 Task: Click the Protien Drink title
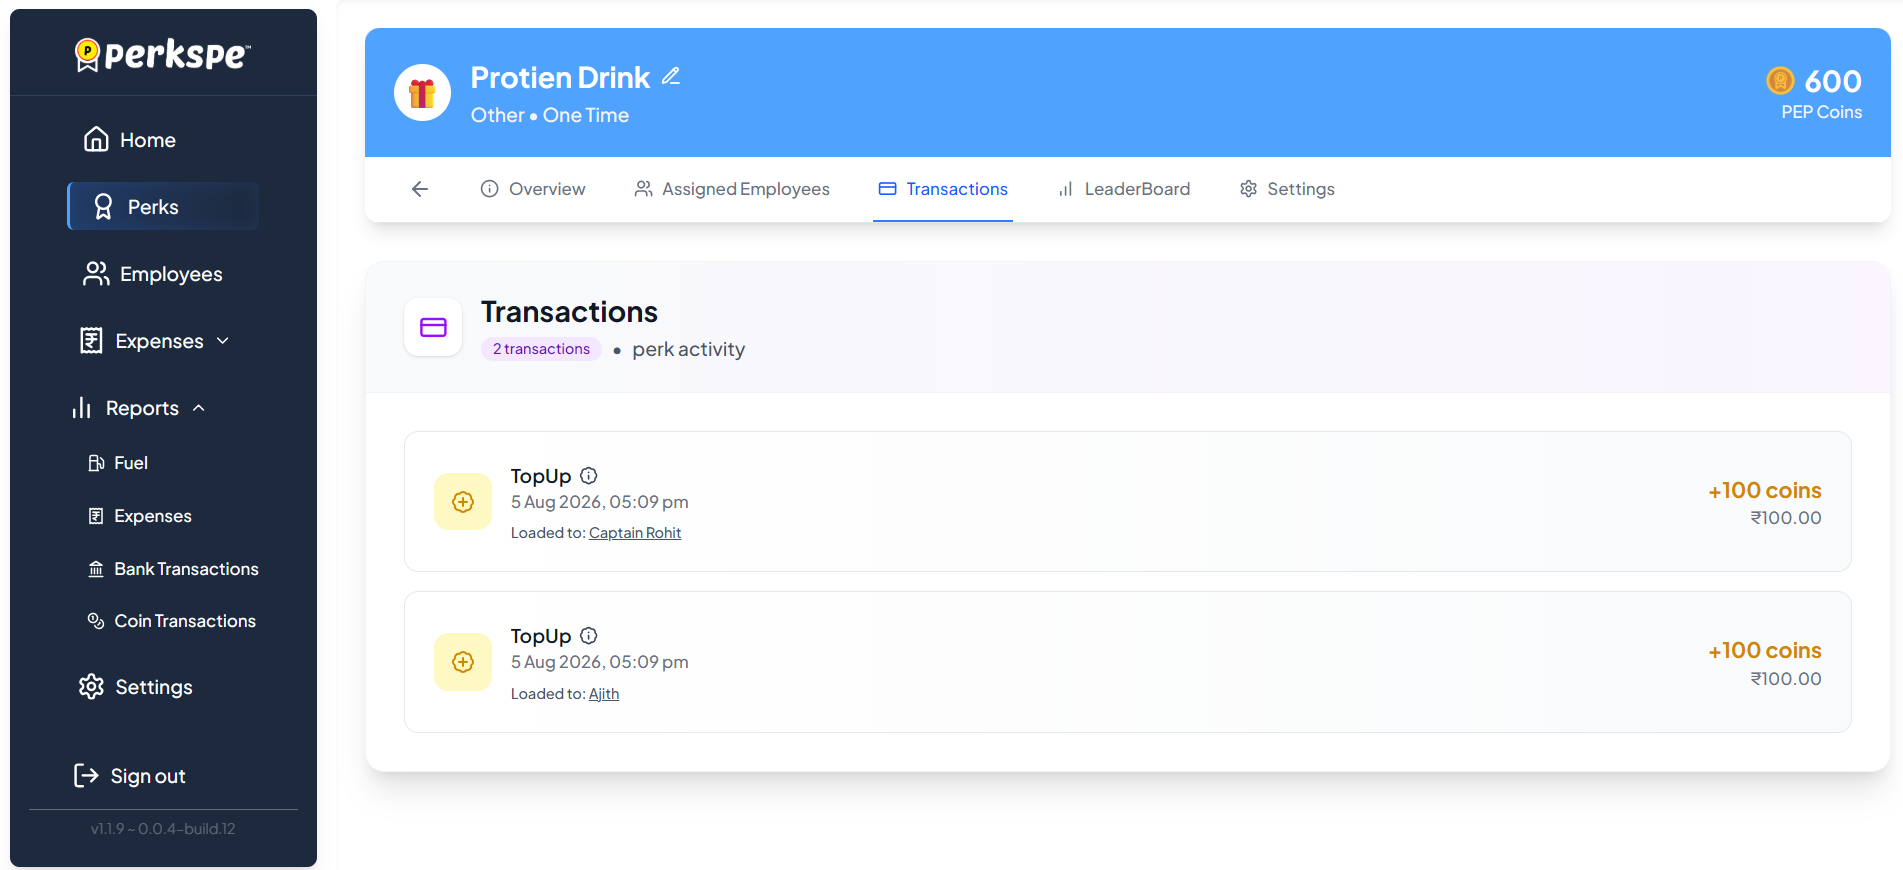[x=560, y=77]
